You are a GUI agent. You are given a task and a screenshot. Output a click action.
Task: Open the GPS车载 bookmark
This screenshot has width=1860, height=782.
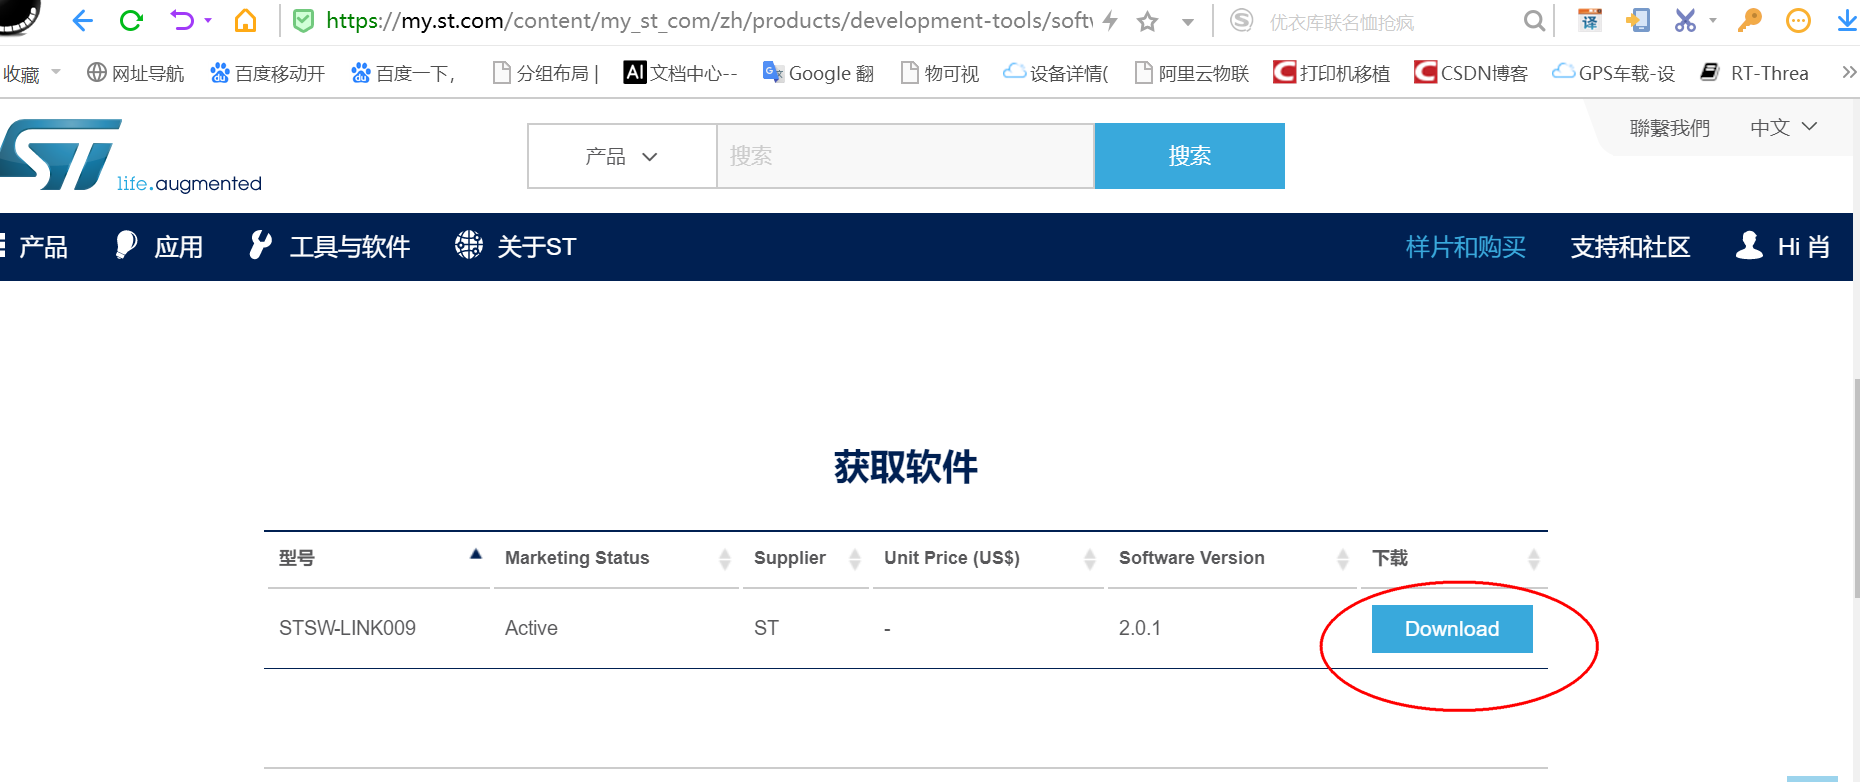click(x=1613, y=73)
